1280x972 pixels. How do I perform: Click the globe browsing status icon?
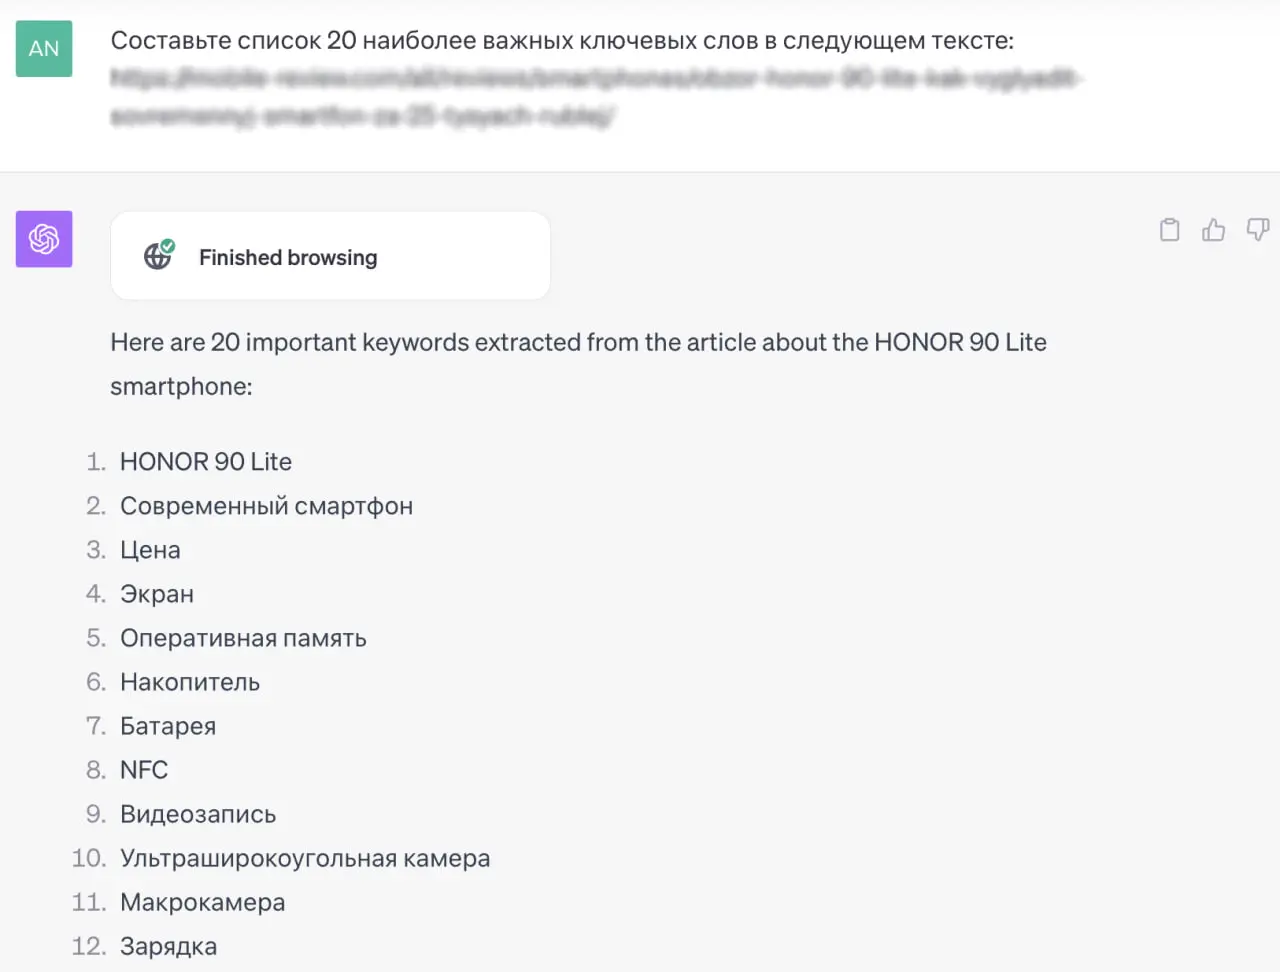[158, 256]
